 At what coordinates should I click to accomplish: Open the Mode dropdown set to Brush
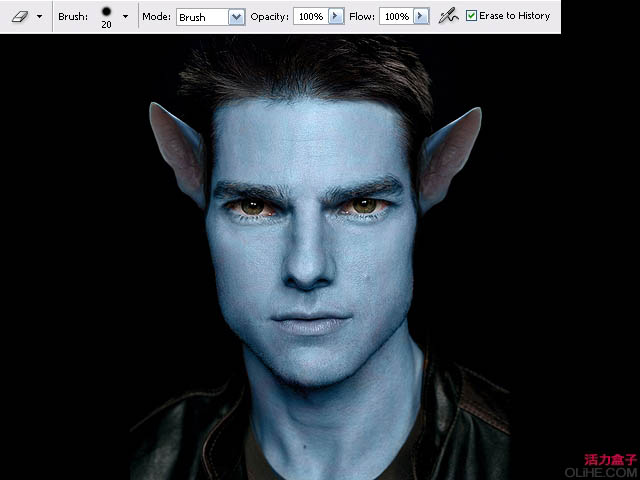coord(236,17)
